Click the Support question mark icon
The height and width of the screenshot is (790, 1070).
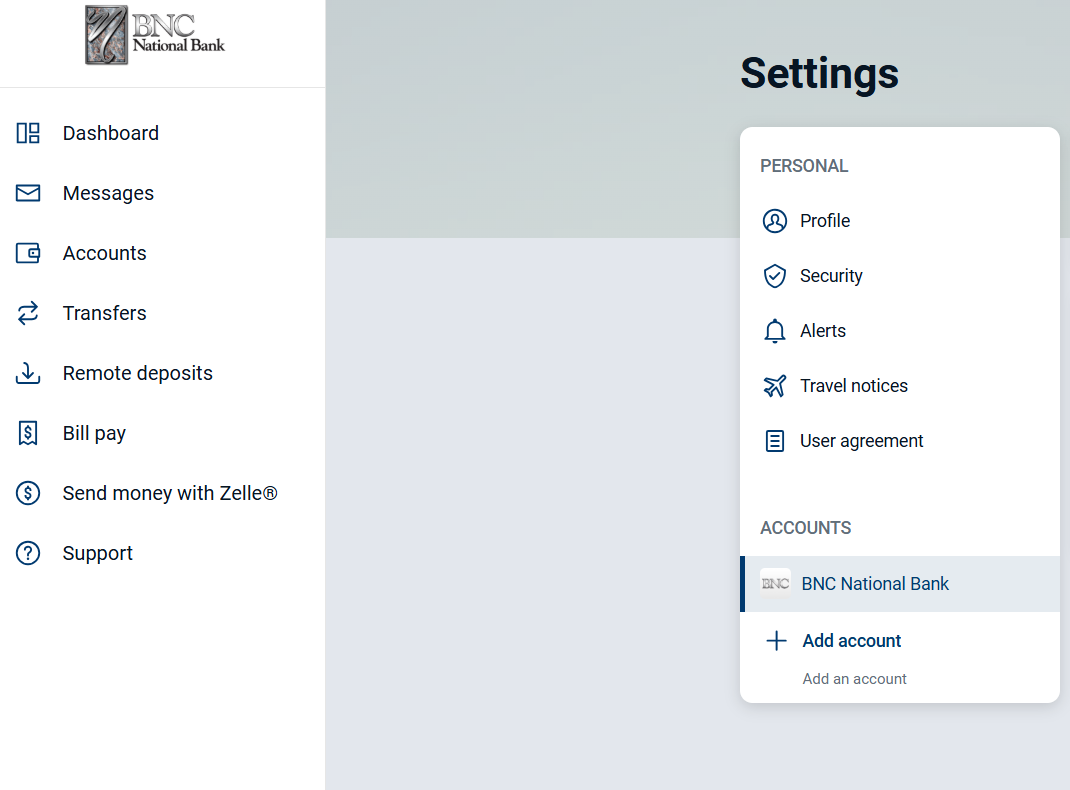click(28, 553)
